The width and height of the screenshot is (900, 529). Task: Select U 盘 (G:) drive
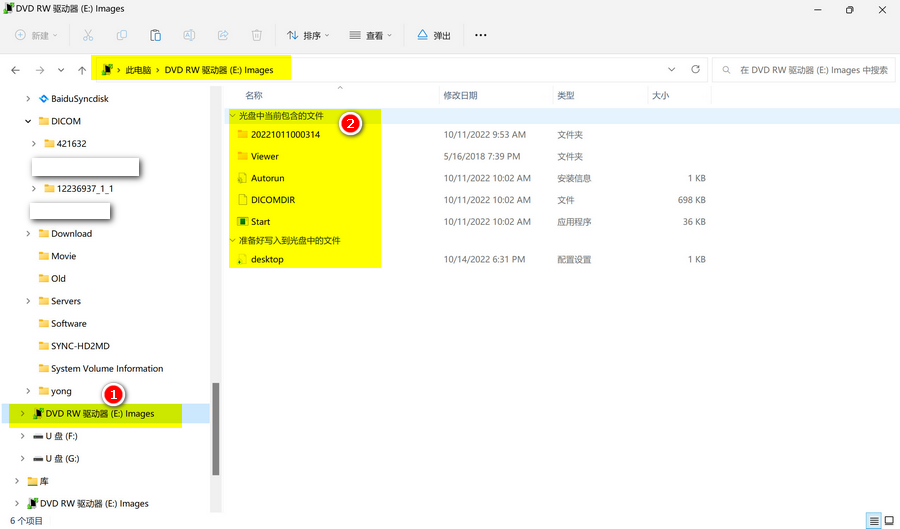pyautogui.click(x=62, y=458)
